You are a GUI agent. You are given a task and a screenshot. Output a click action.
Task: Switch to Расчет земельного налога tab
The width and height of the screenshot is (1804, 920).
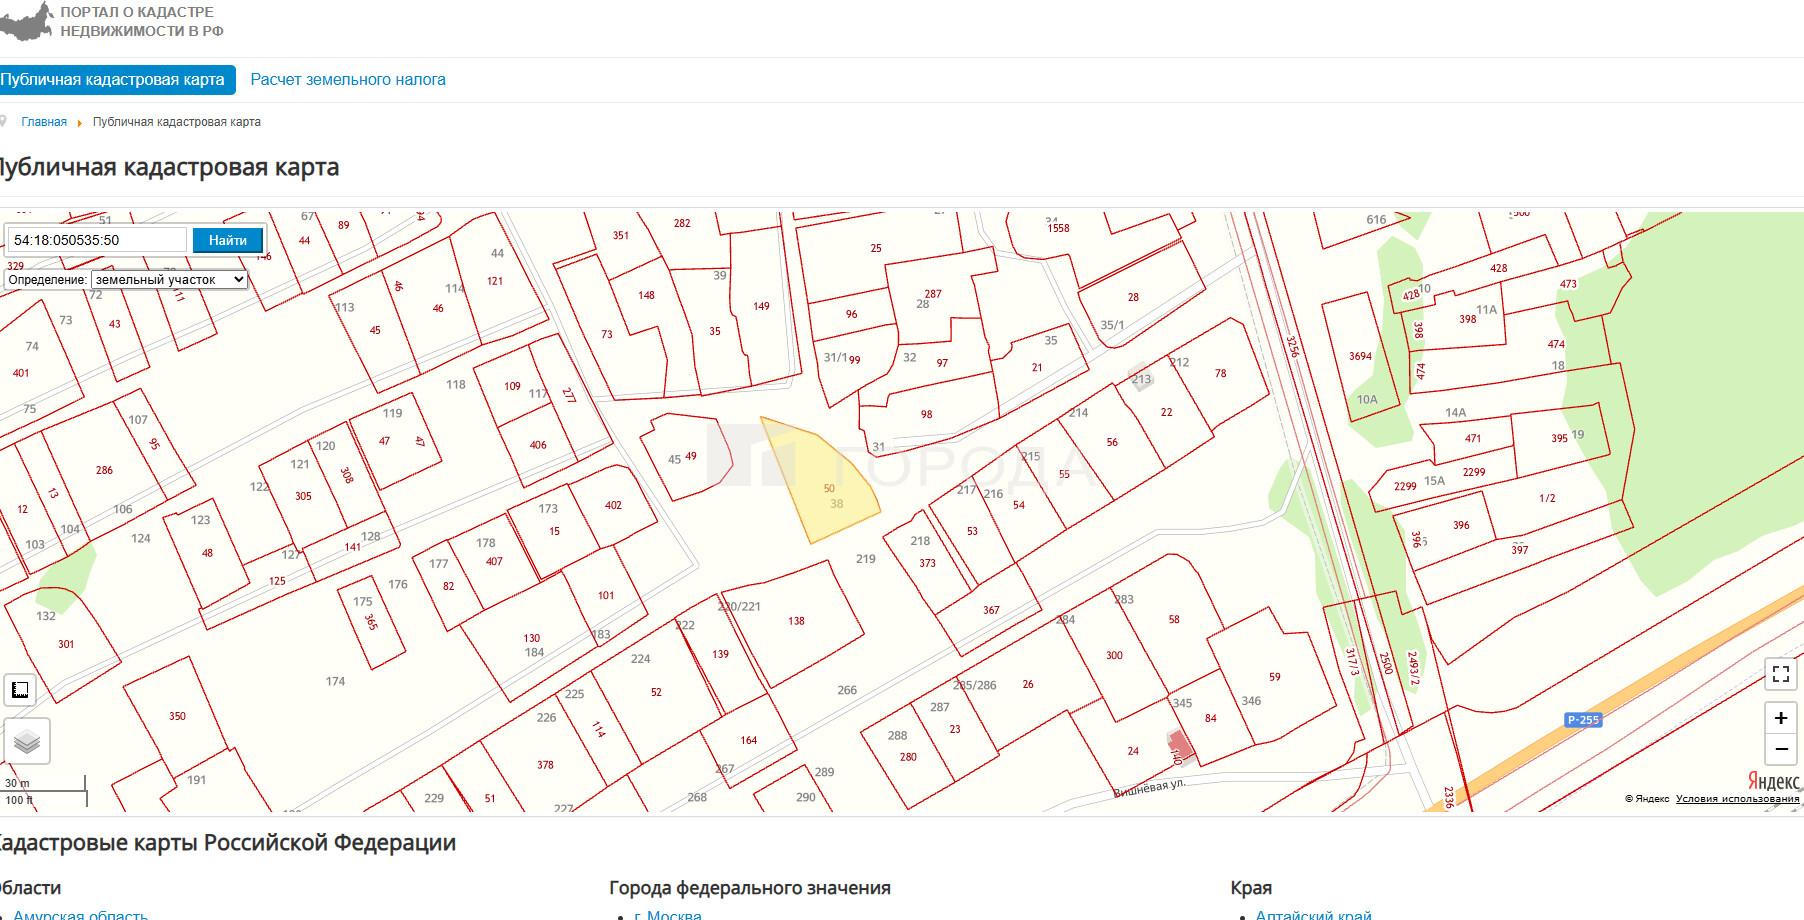348,80
